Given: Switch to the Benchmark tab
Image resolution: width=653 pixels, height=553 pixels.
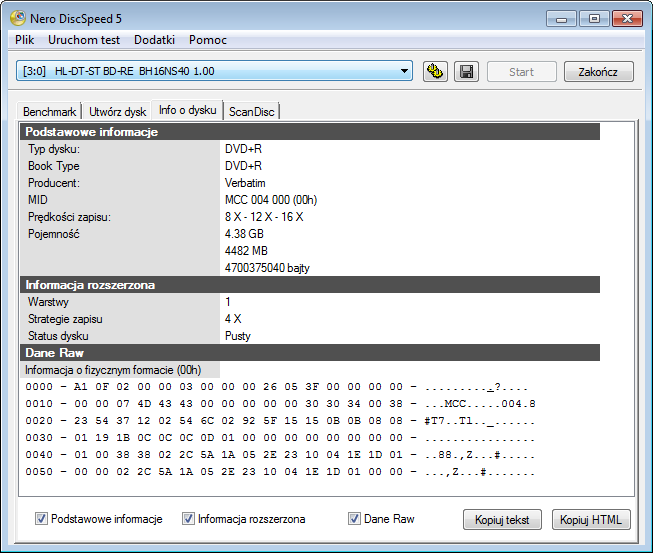Looking at the screenshot, I should coord(50,112).
